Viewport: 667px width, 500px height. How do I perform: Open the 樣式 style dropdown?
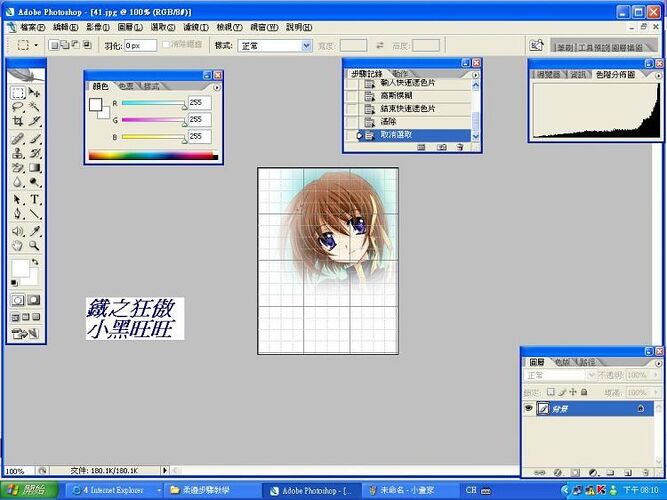[x=307, y=45]
